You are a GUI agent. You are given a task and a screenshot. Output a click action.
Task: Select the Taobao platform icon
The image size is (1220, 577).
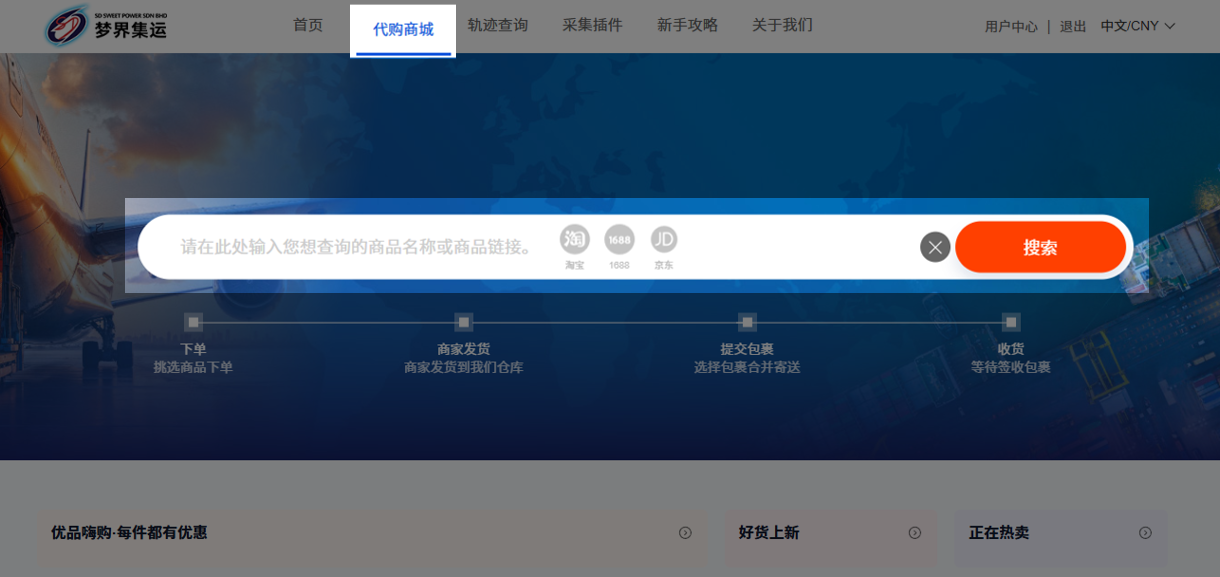coord(574,240)
